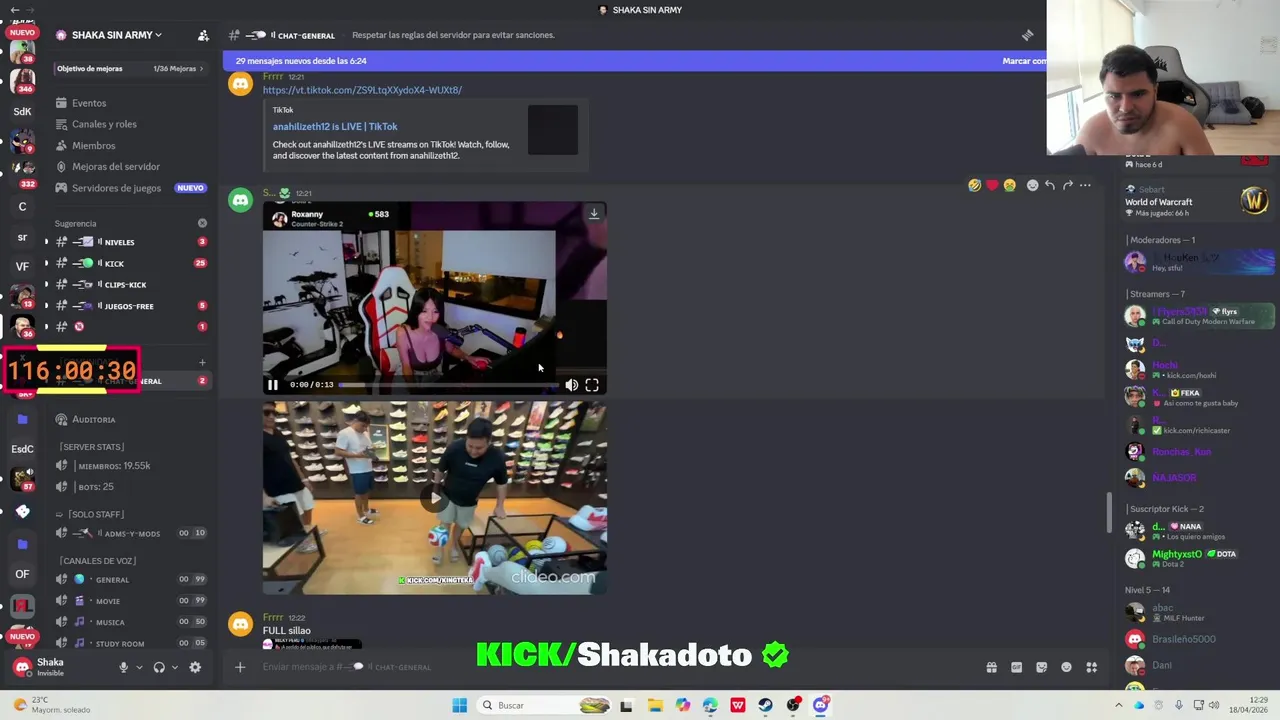The image size is (1280, 720).
Task: Forward the message with the forward icon
Action: click(x=1068, y=185)
